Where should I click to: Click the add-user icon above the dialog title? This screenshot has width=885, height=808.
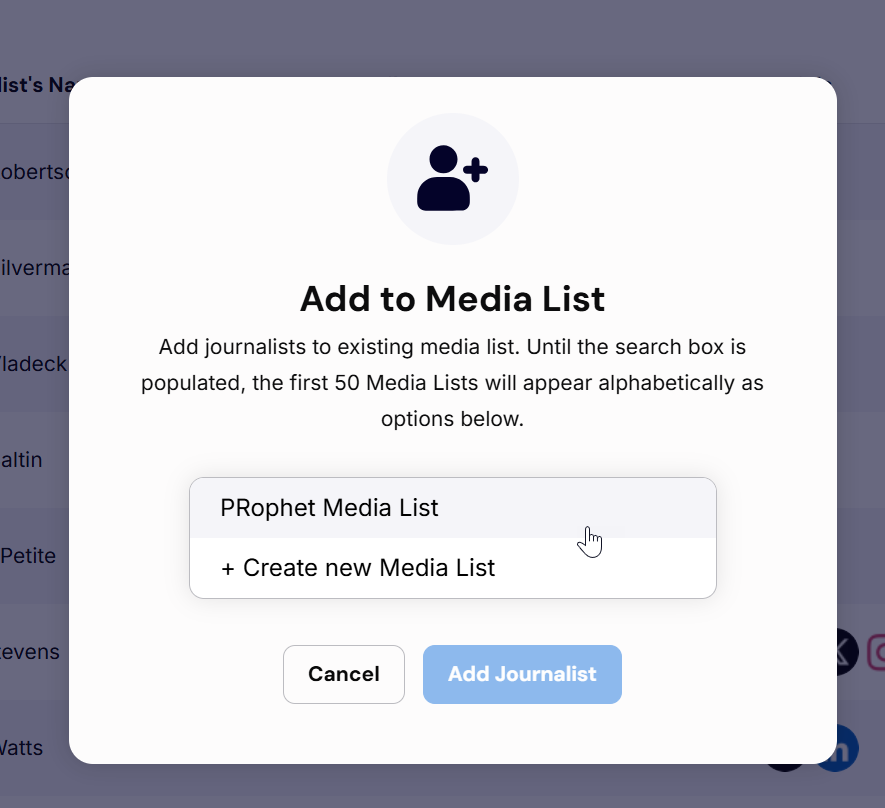pyautogui.click(x=452, y=178)
